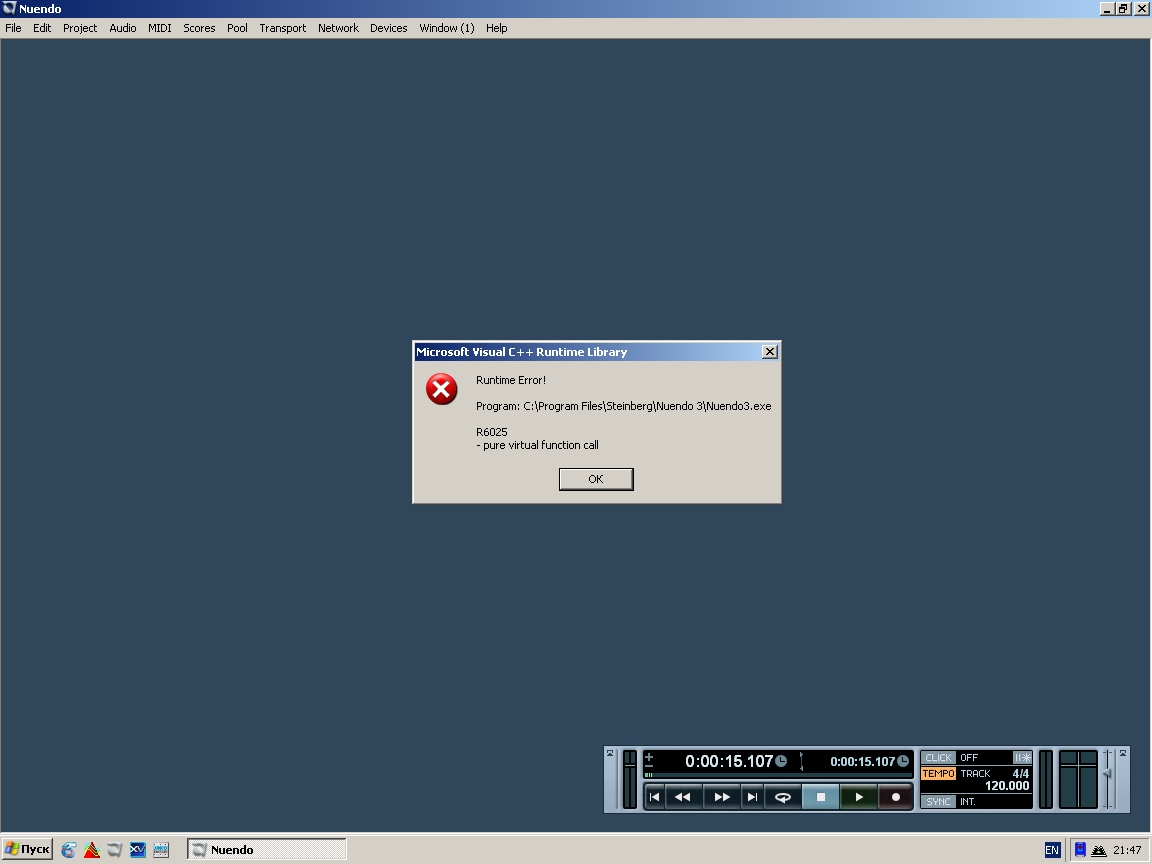Click the 120.000 tempo value
Image resolution: width=1152 pixels, height=864 pixels.
tap(1007, 786)
